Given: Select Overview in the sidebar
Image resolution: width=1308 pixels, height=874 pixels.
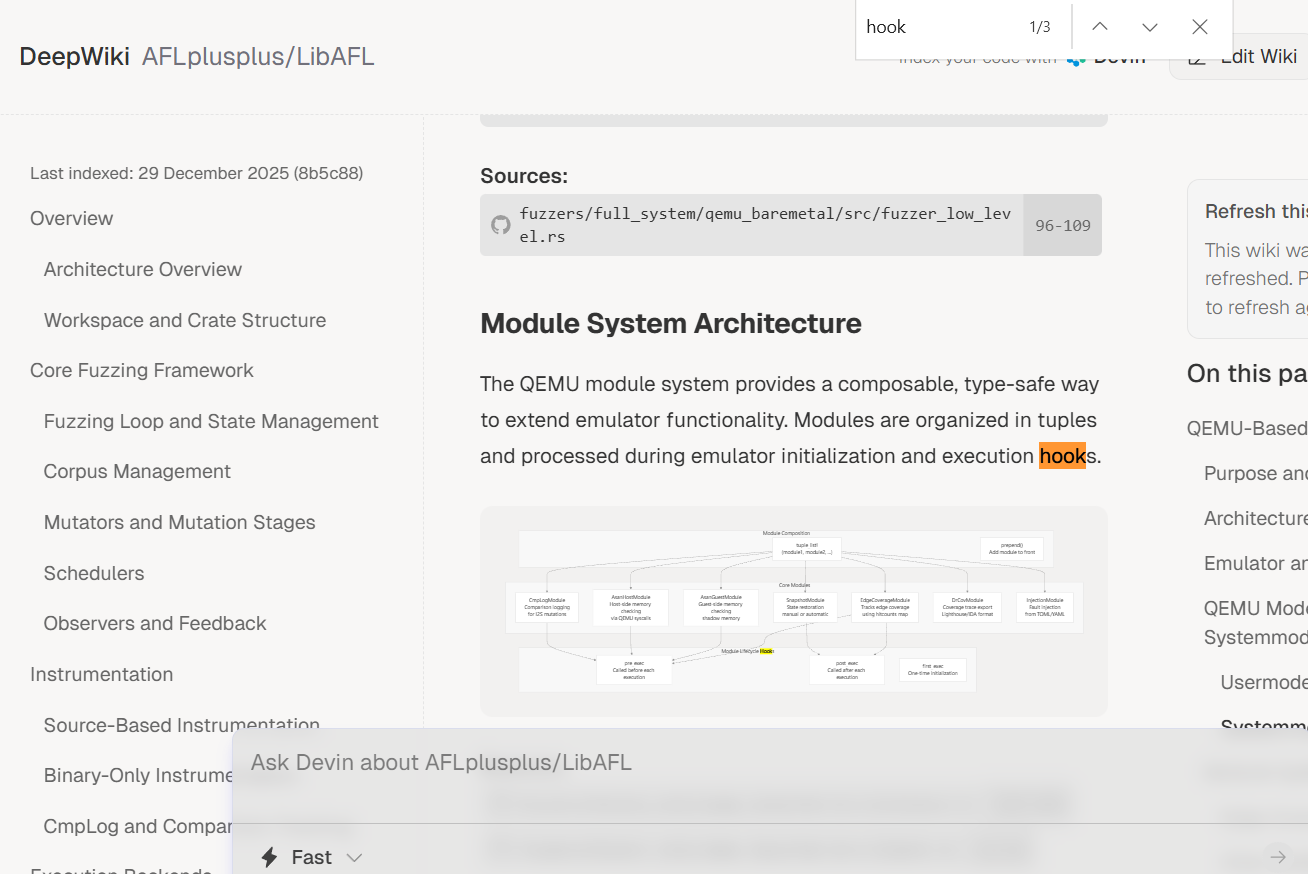Looking at the screenshot, I should pyautogui.click(x=71, y=218).
